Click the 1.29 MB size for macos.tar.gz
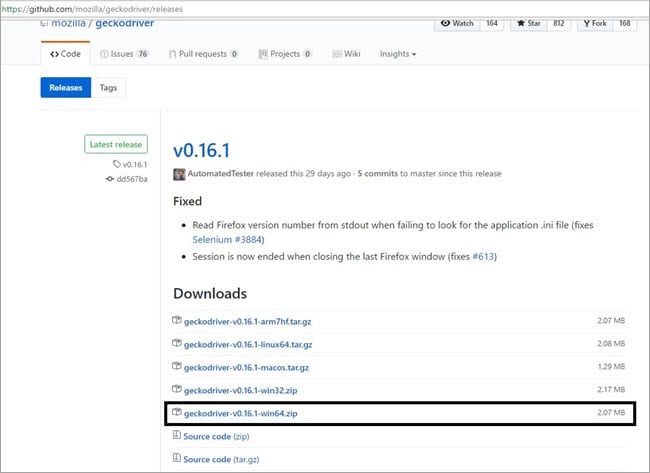 [x=611, y=366]
